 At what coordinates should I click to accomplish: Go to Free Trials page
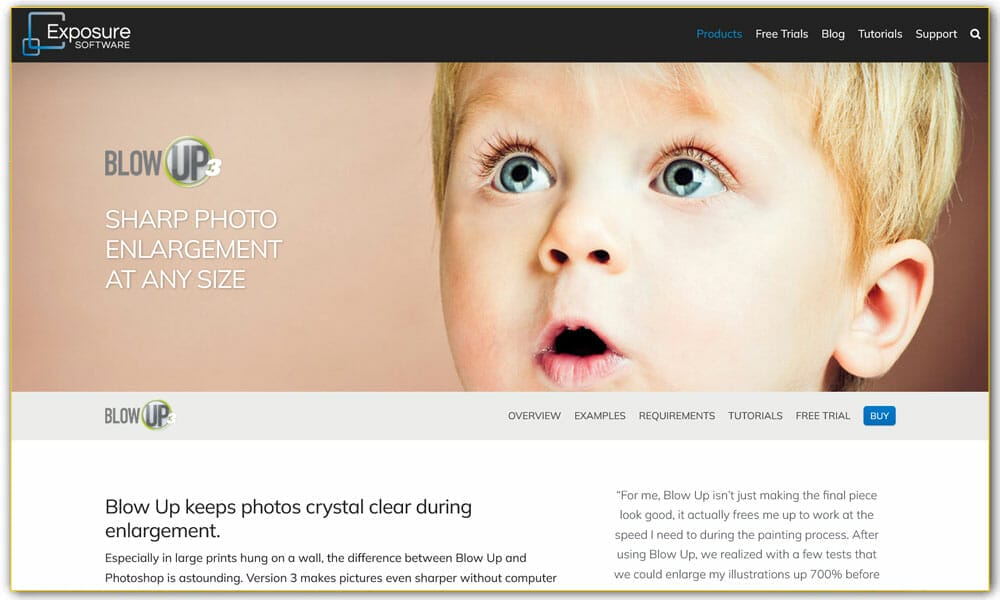coord(781,34)
